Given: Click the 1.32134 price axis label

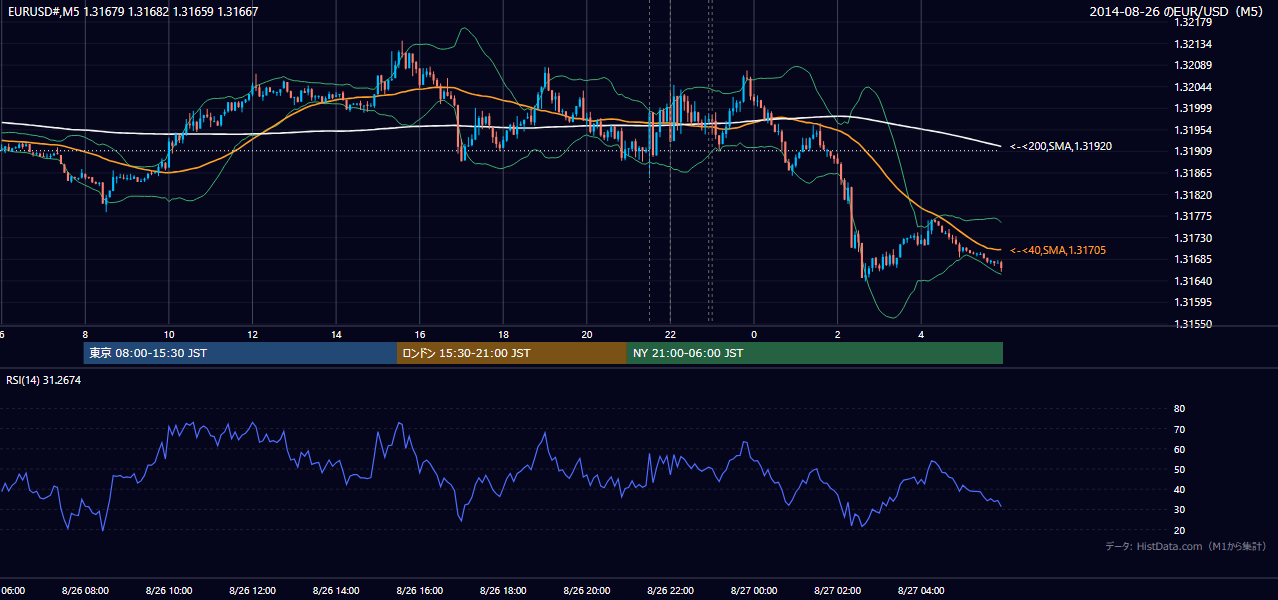Looking at the screenshot, I should [1193, 44].
